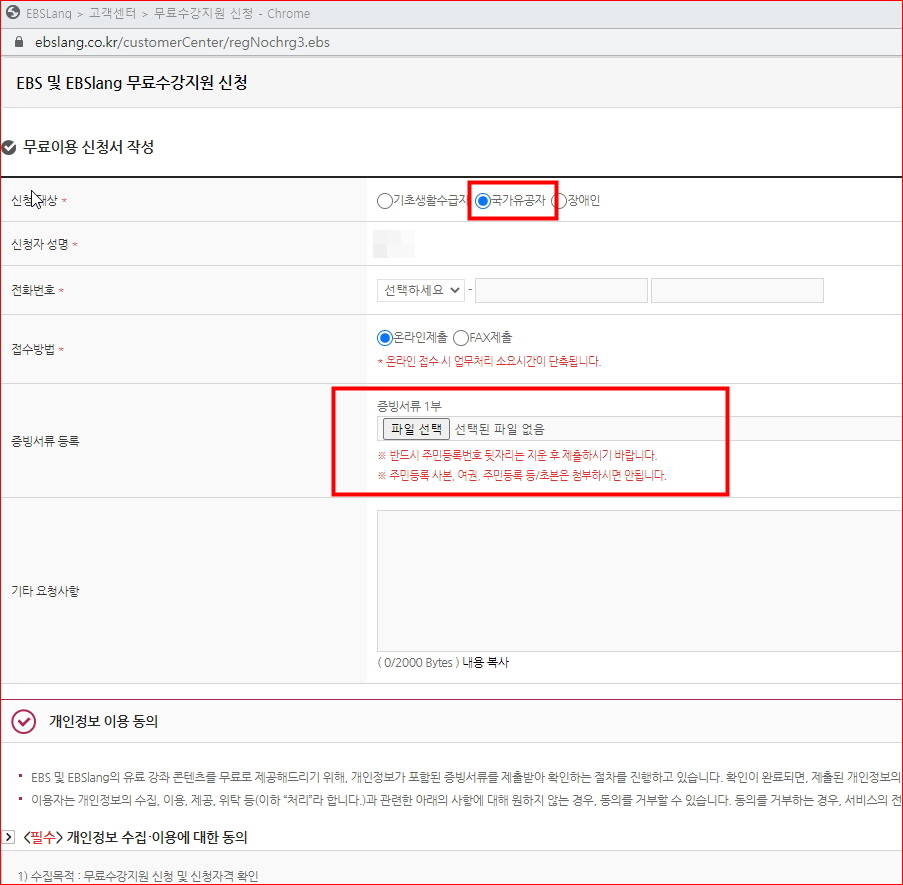Select 온라인제출 as the submission method
The width and height of the screenshot is (903, 885).
[385, 339]
